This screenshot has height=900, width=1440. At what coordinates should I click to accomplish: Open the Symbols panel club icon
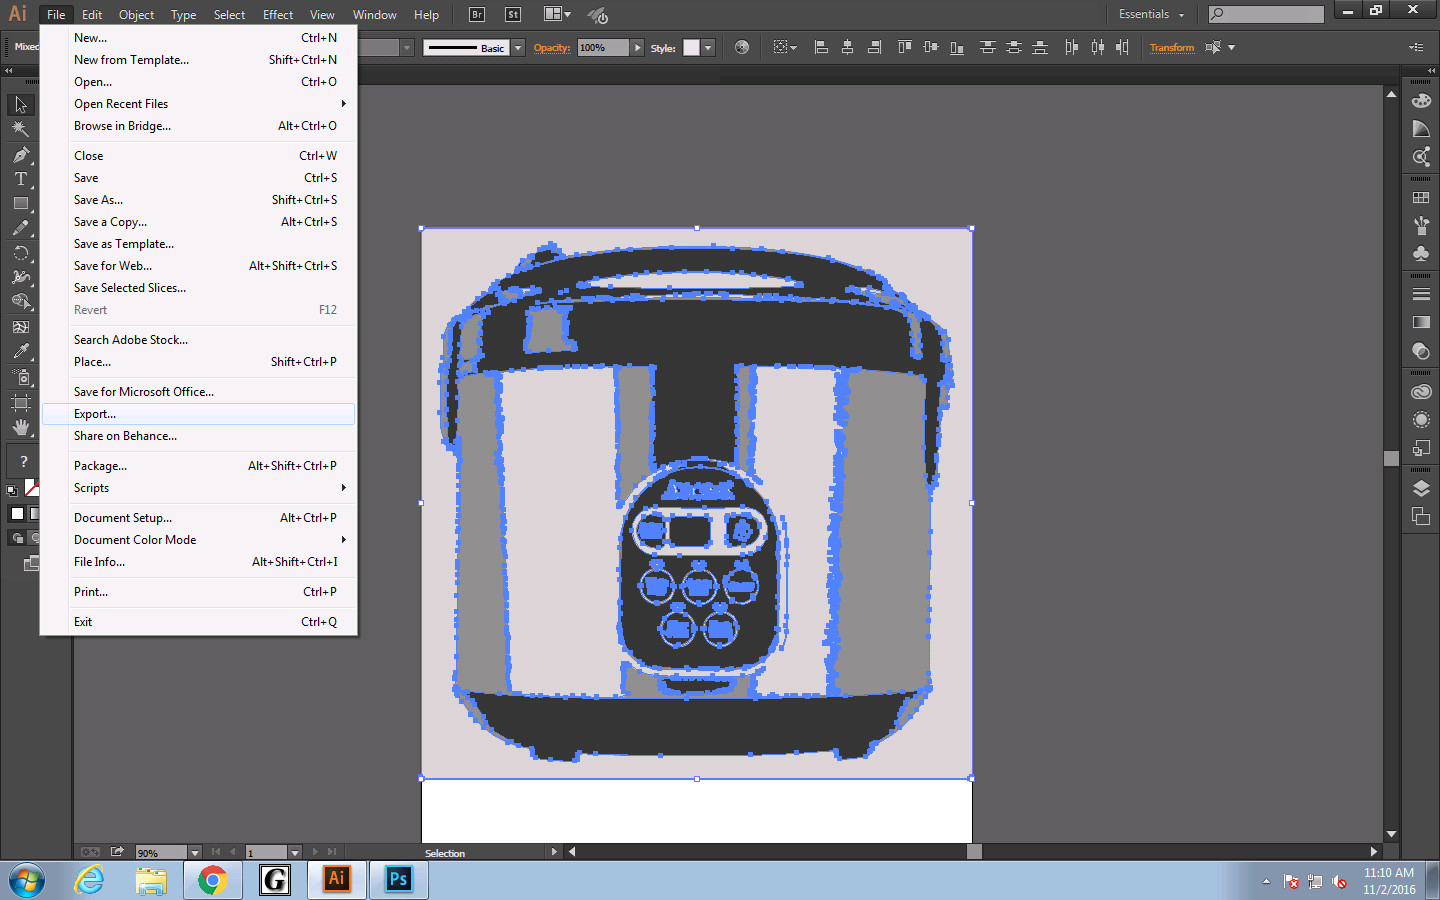[x=1421, y=253]
